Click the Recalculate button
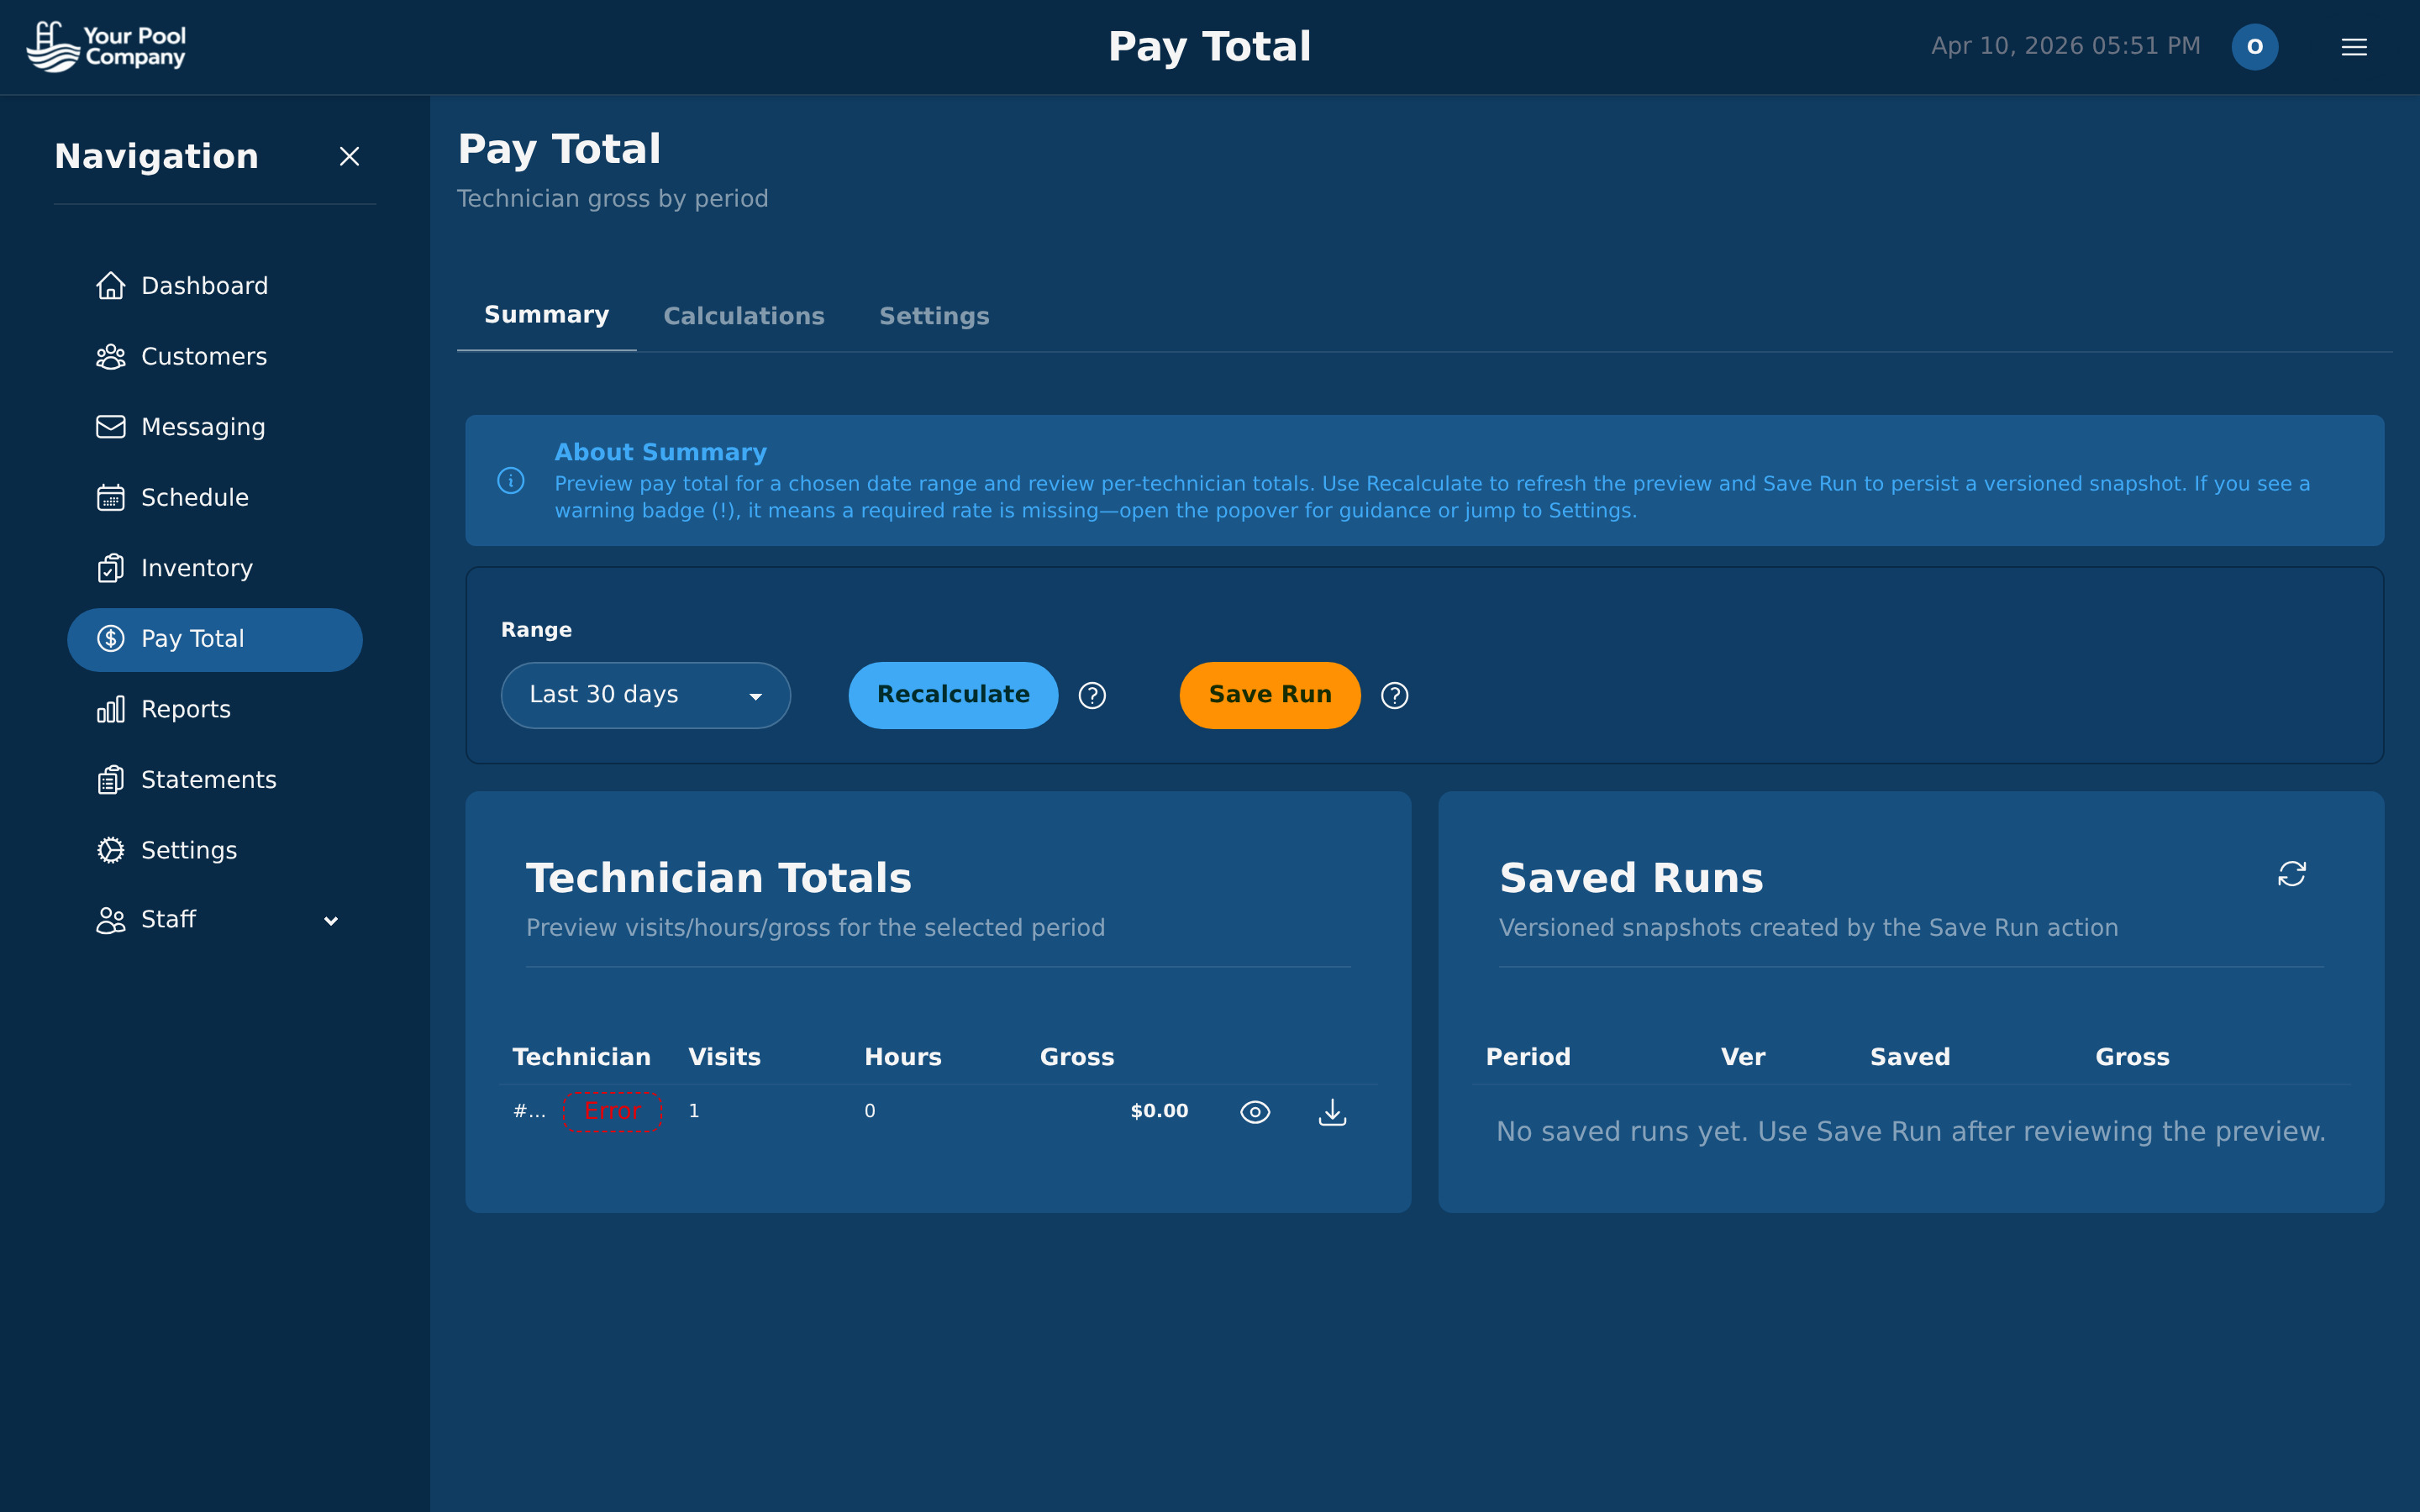This screenshot has width=2420, height=1512. pyautogui.click(x=952, y=695)
